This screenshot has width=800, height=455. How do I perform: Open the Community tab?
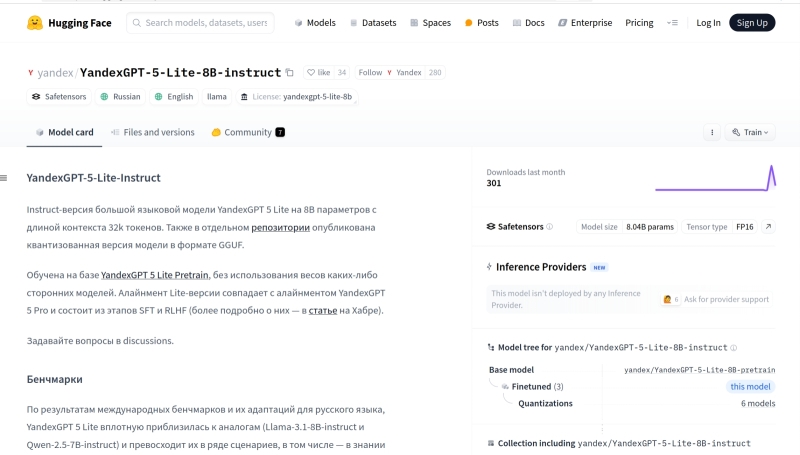pyautogui.click(x=248, y=132)
